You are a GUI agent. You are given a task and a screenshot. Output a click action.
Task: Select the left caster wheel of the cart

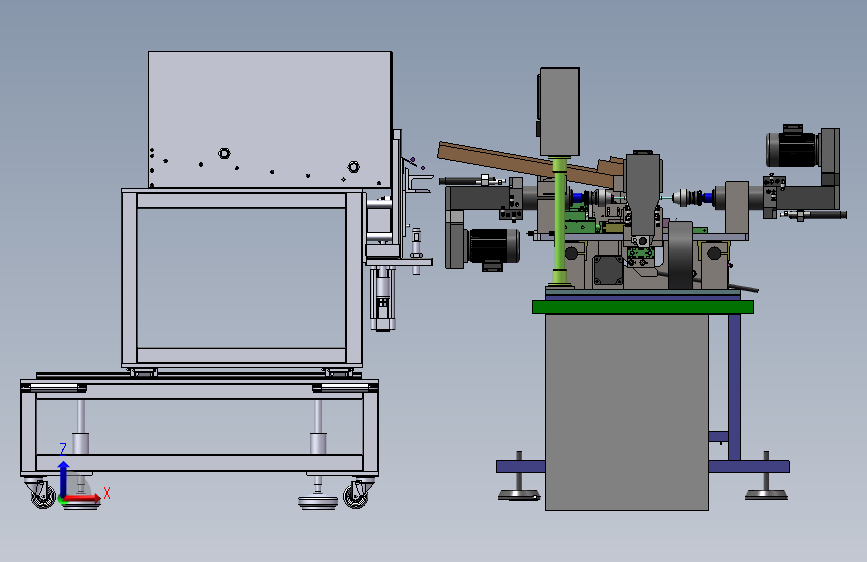(x=41, y=493)
